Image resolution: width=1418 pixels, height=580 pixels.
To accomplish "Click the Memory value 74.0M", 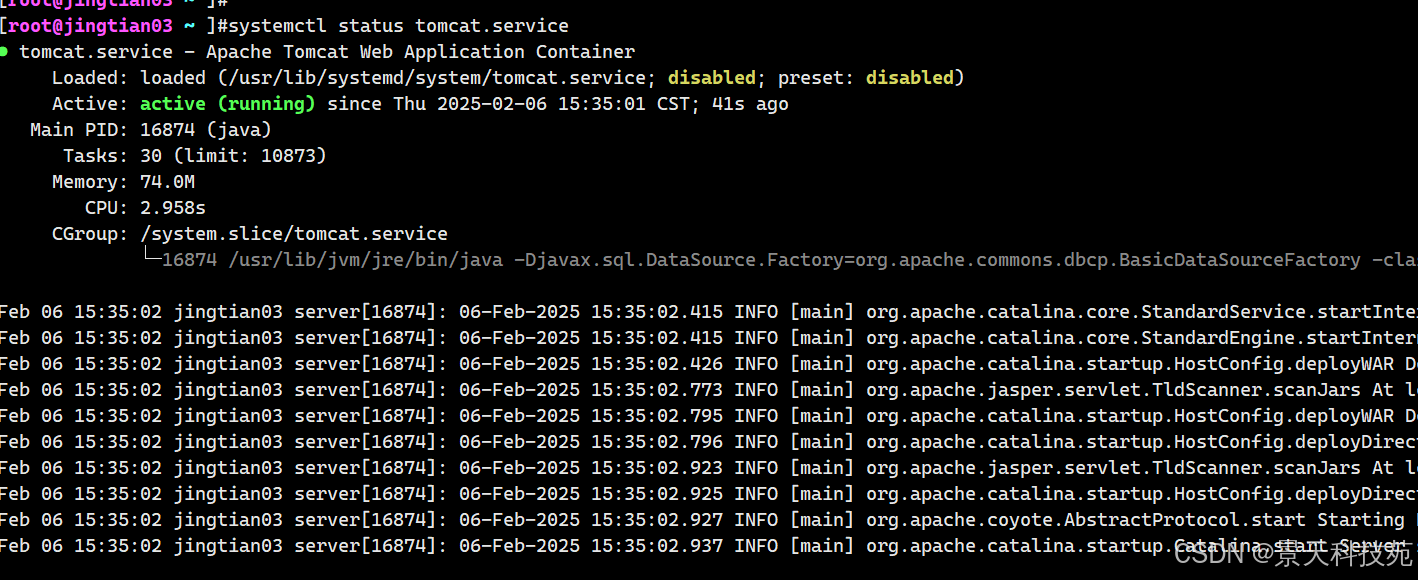I will tap(167, 182).
